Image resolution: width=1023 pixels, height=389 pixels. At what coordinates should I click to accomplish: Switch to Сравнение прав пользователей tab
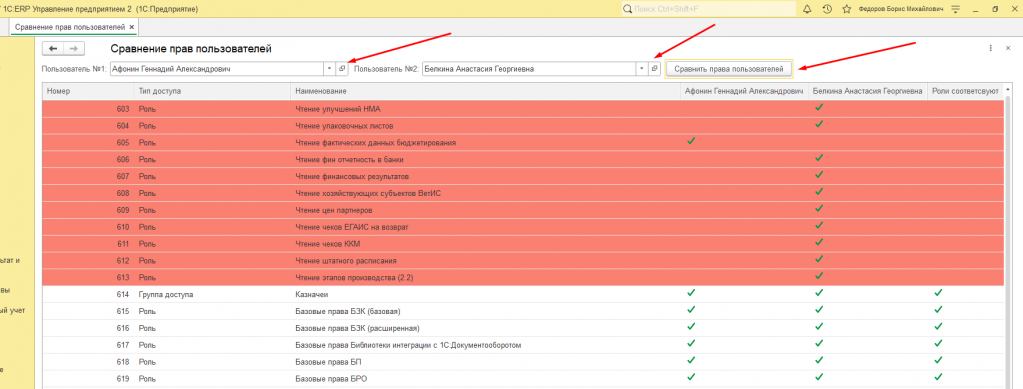point(70,27)
